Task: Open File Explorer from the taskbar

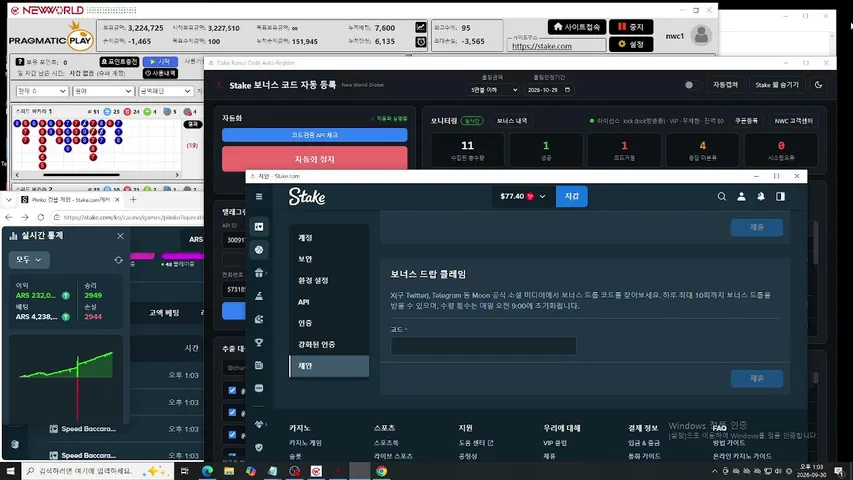Action: pos(229,471)
